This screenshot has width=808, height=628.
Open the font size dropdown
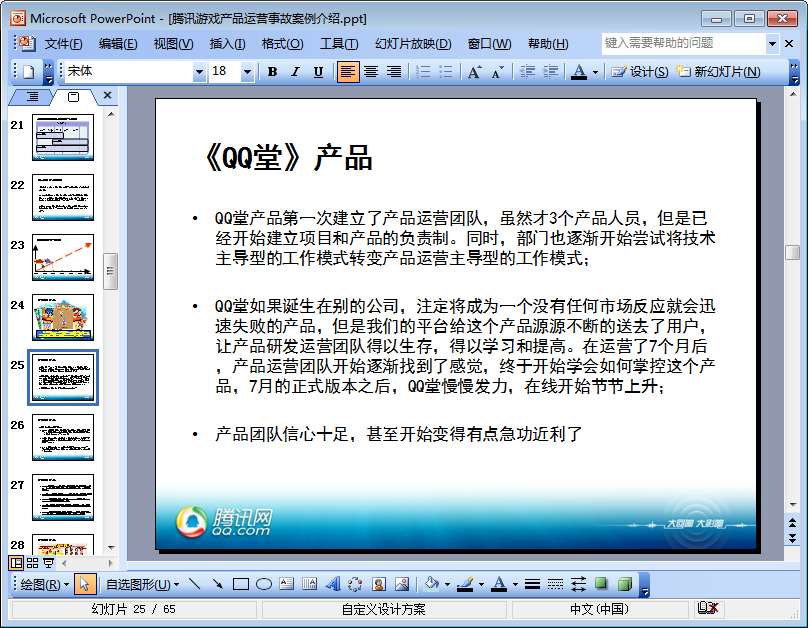[x=247, y=72]
